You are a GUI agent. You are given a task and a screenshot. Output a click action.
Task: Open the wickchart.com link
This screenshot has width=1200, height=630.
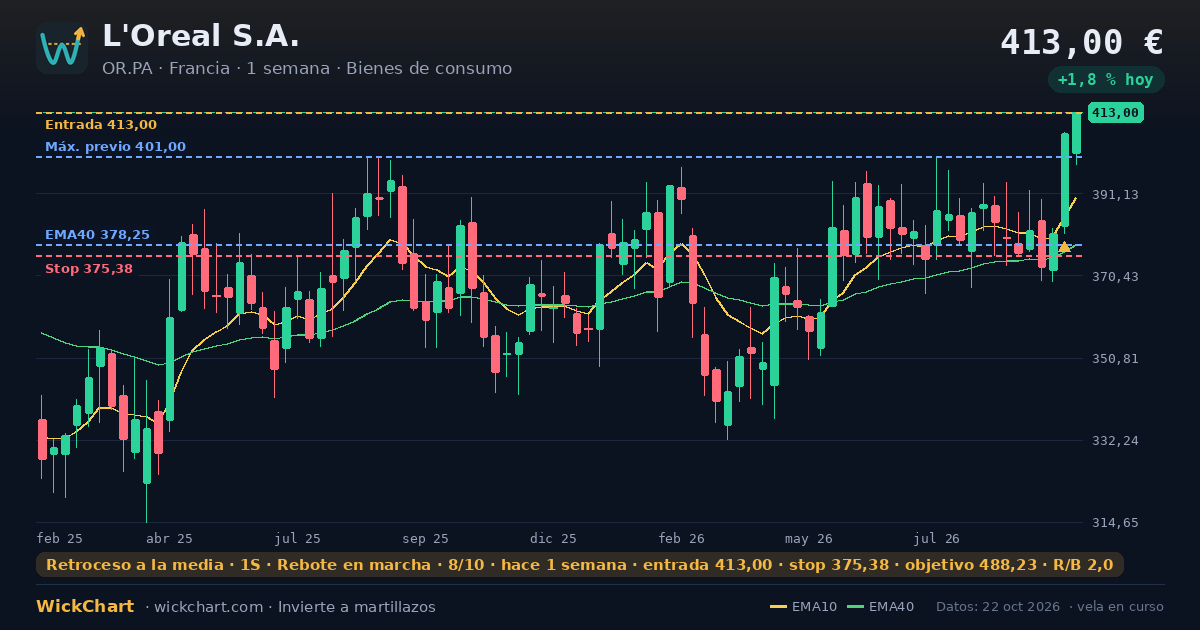tap(207, 607)
